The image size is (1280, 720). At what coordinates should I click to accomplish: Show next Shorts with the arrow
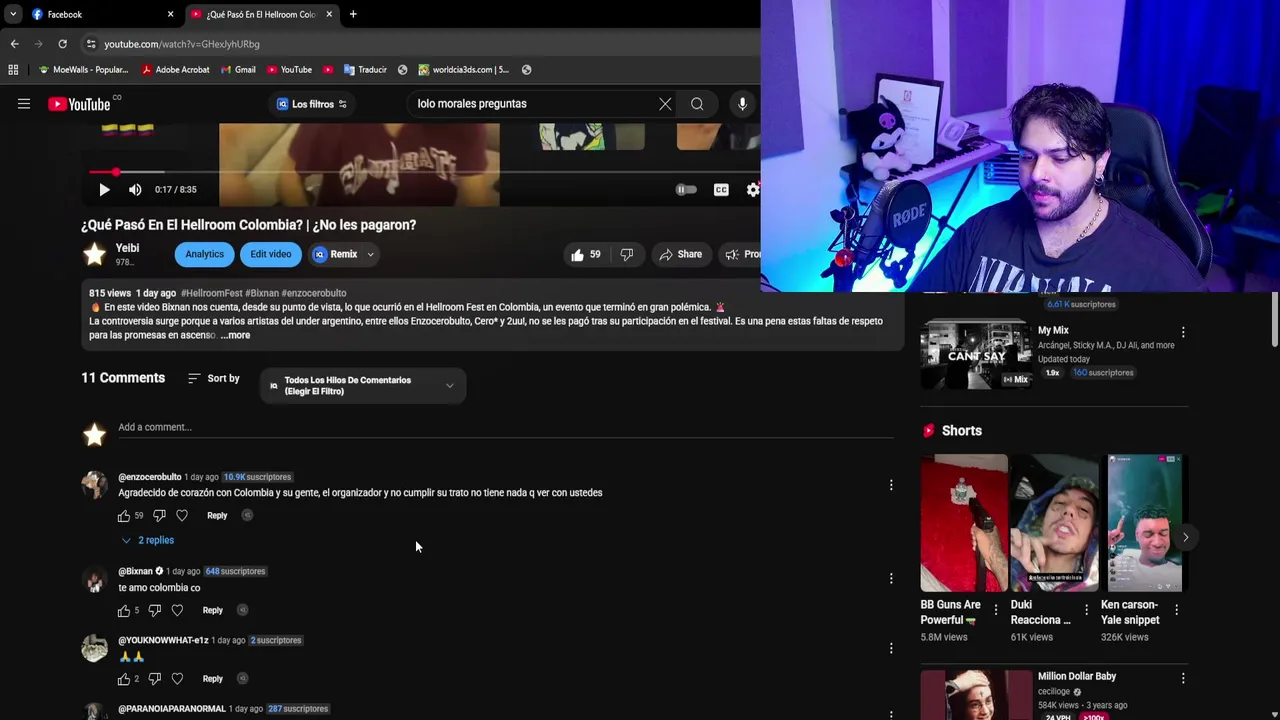pyautogui.click(x=1185, y=537)
